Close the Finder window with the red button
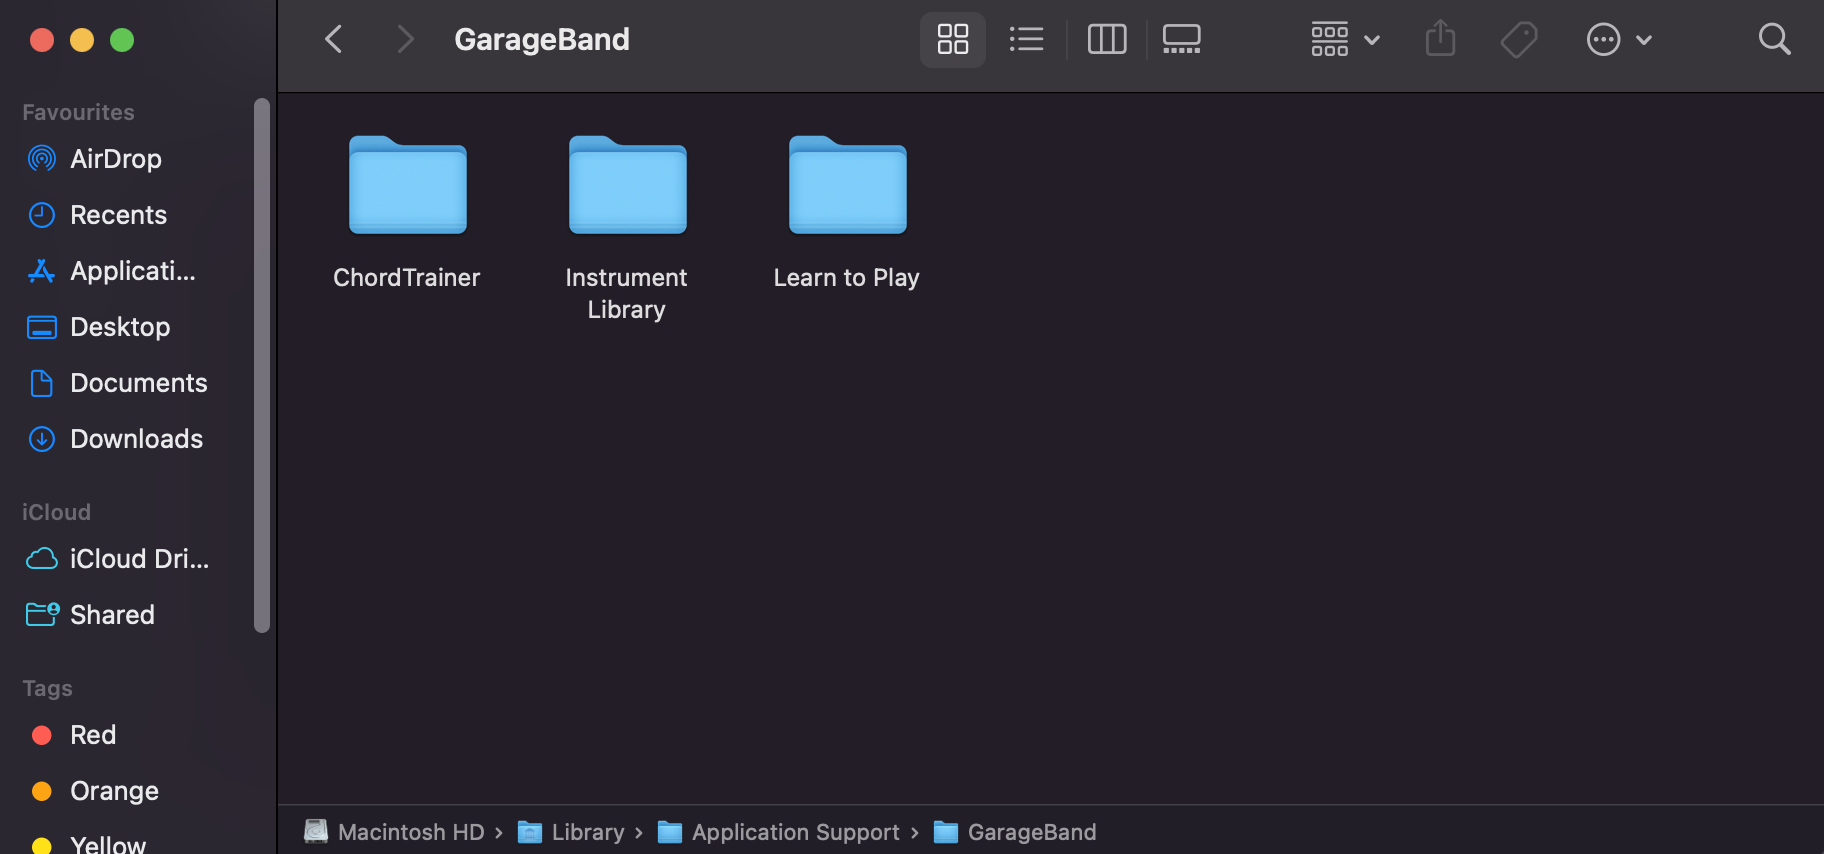The height and width of the screenshot is (854, 1824). point(42,40)
